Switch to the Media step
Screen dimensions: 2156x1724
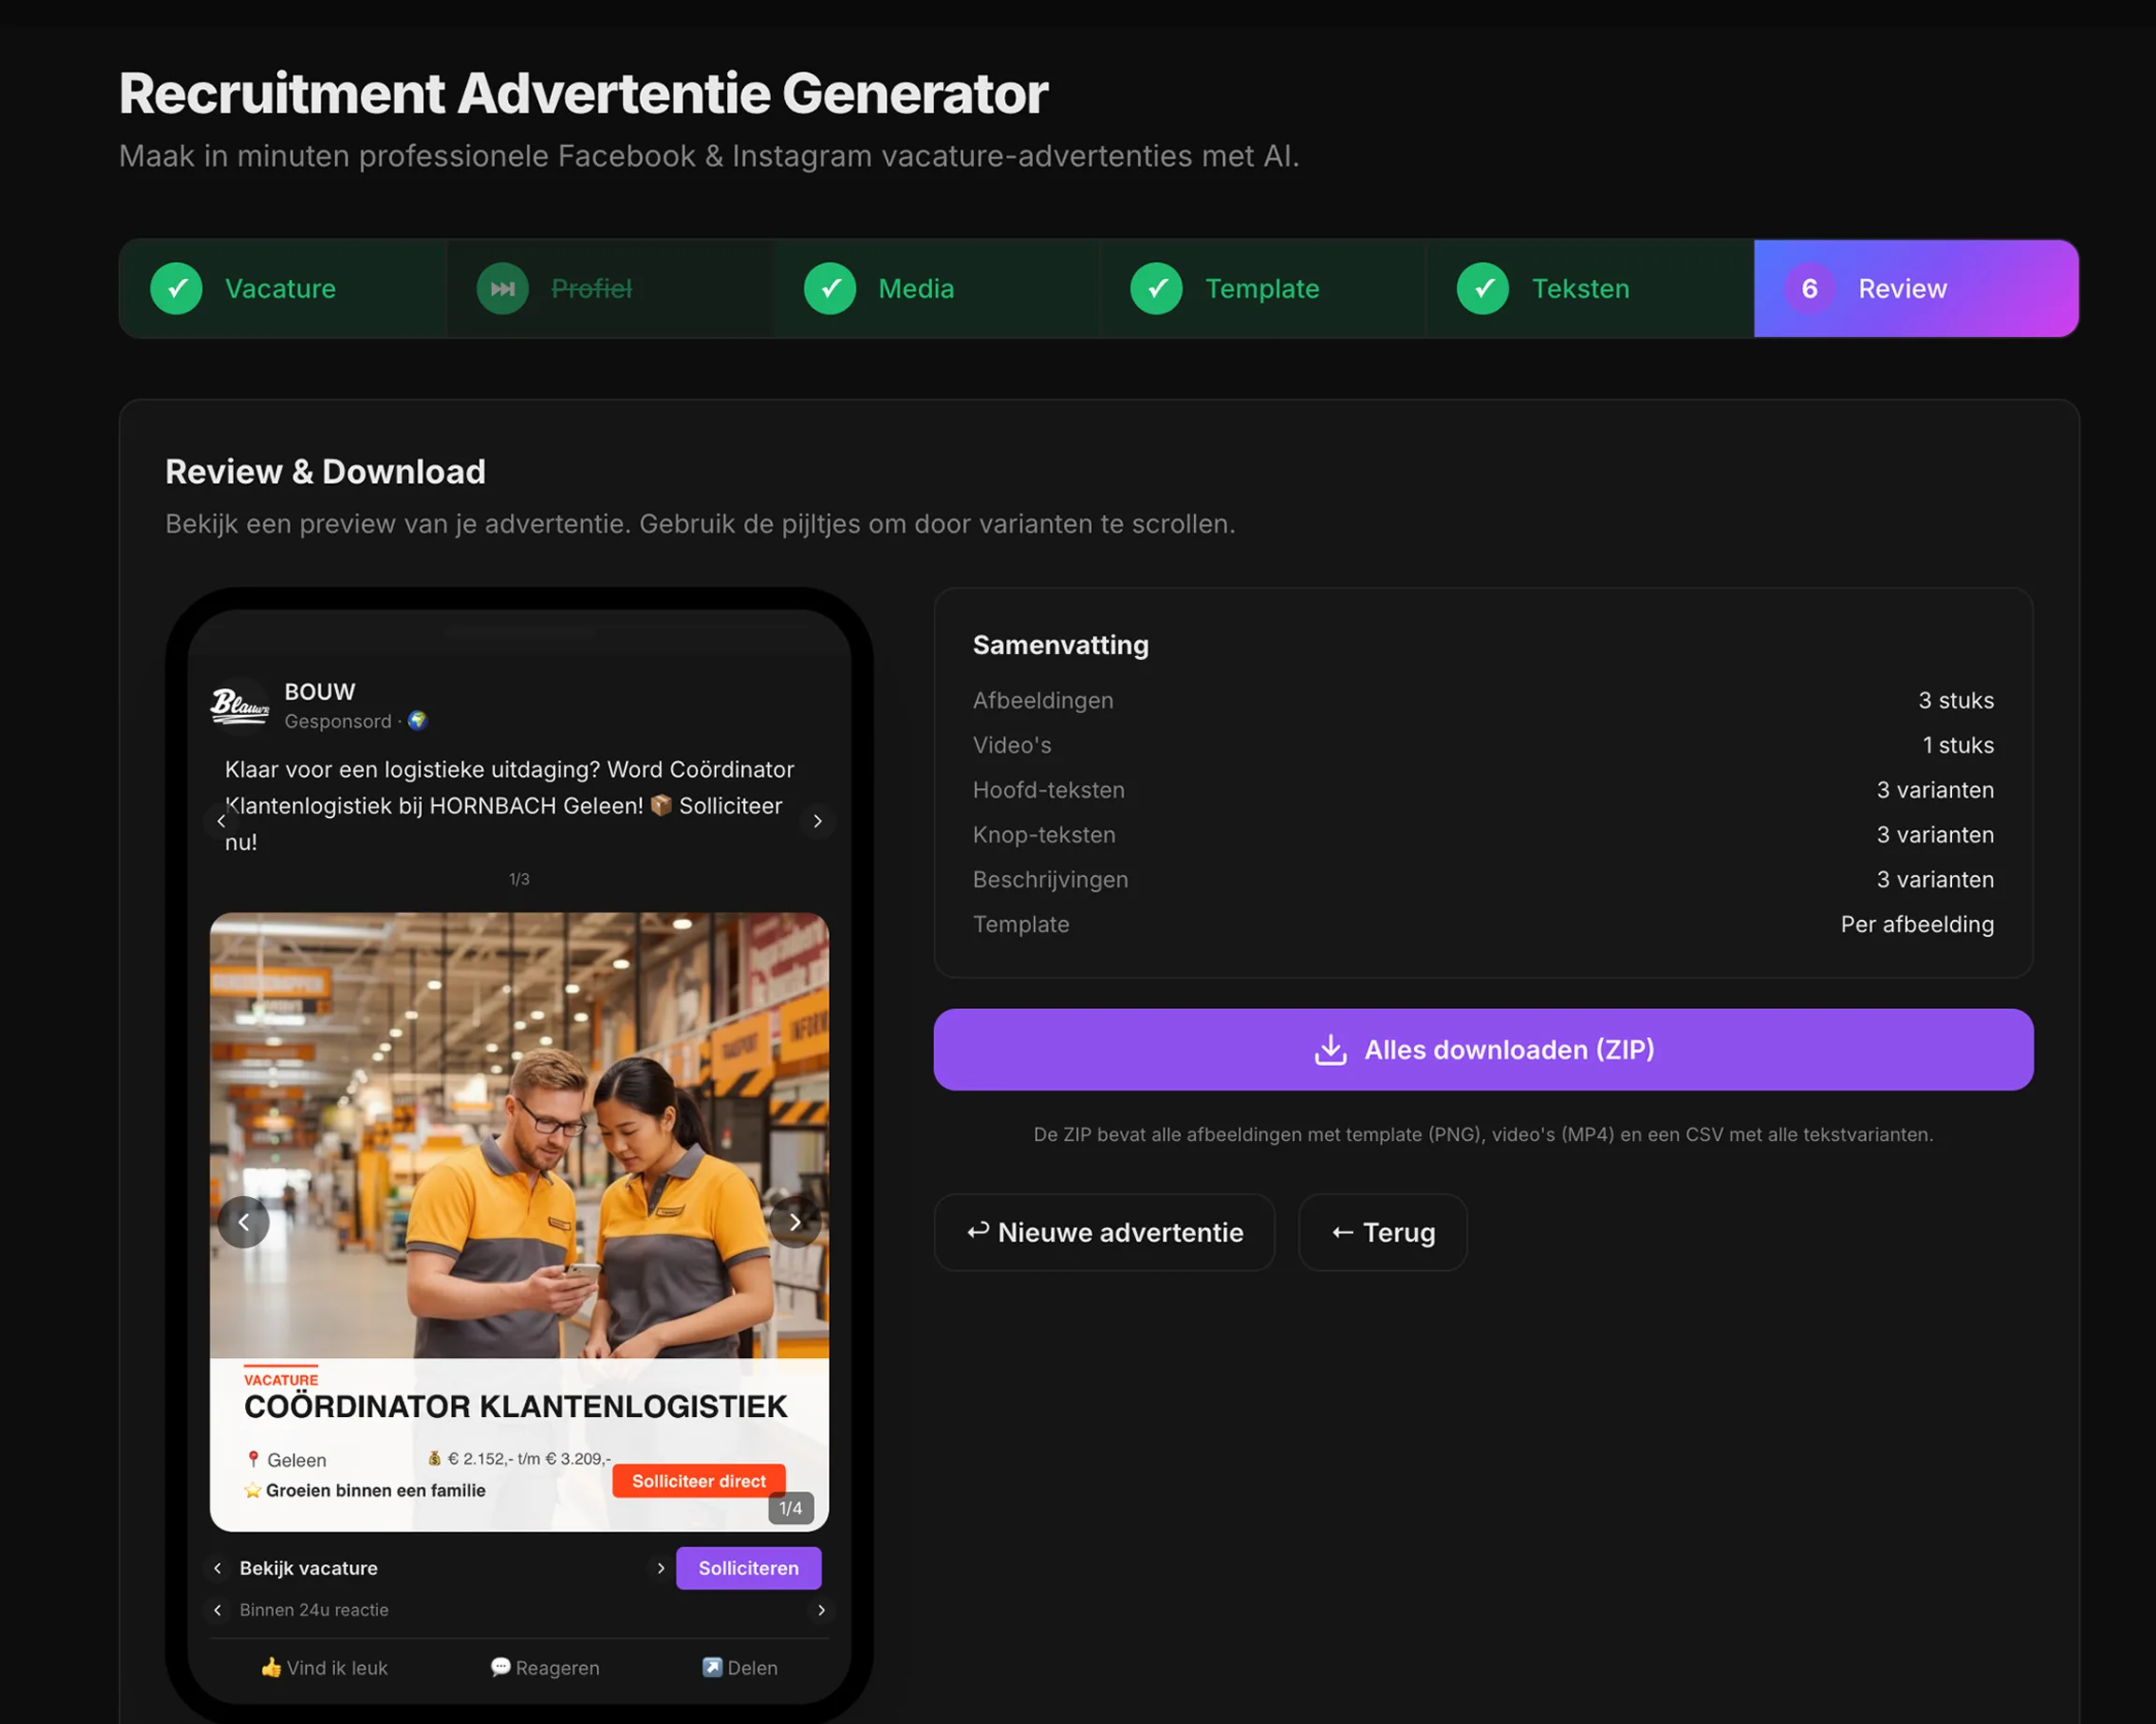[936, 289]
